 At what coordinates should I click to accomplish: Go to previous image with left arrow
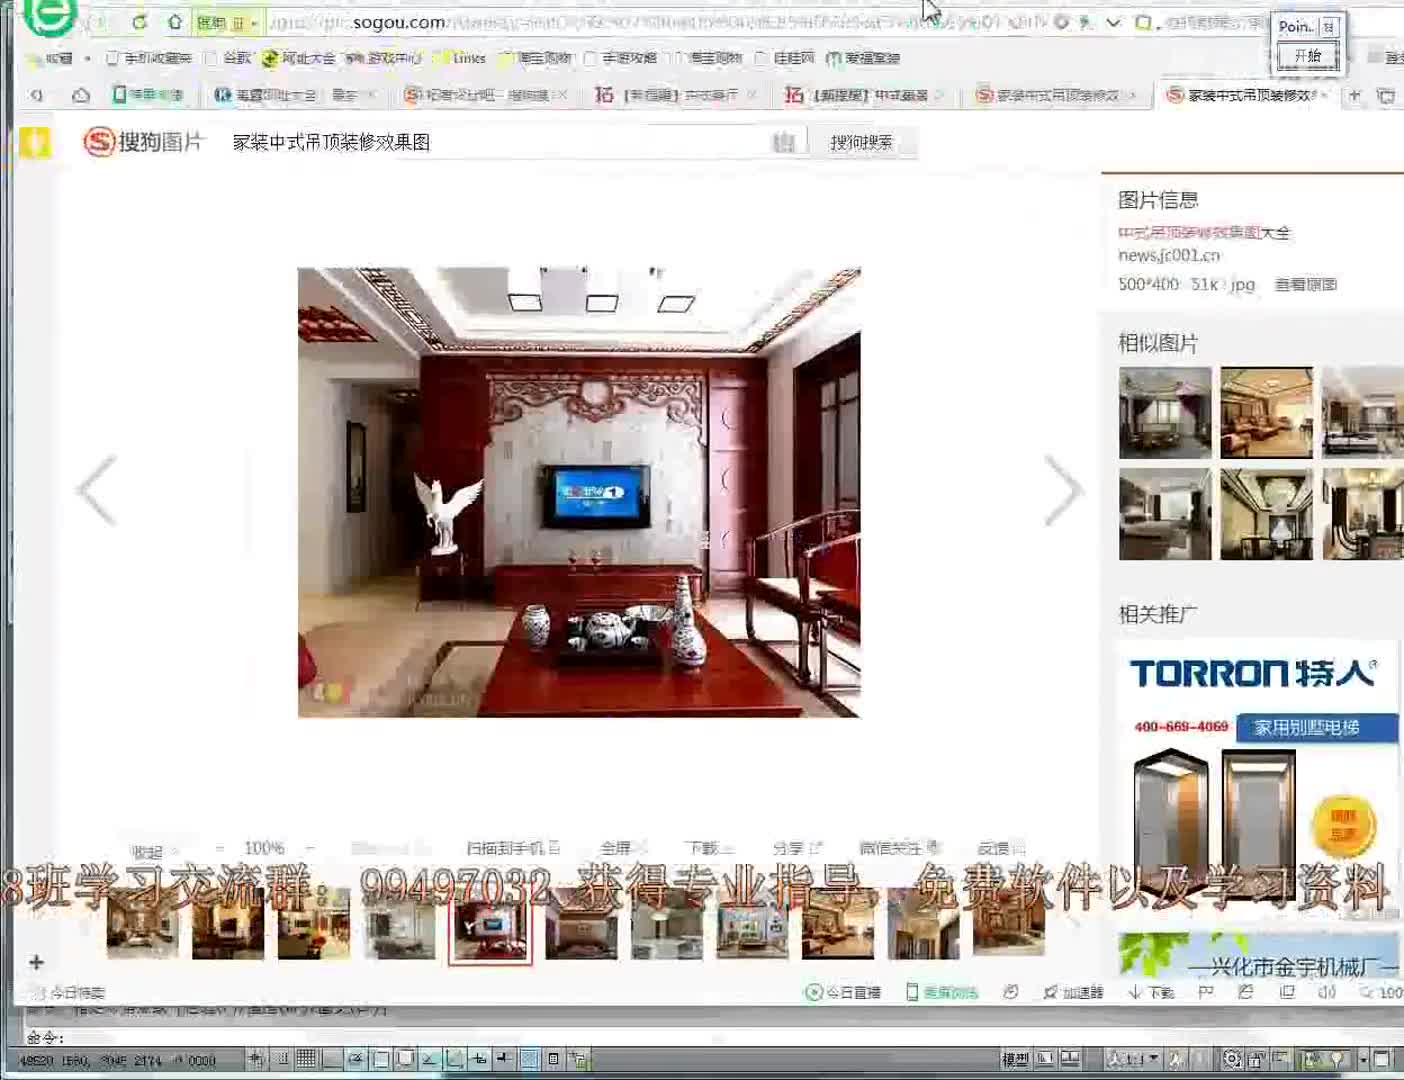point(97,490)
